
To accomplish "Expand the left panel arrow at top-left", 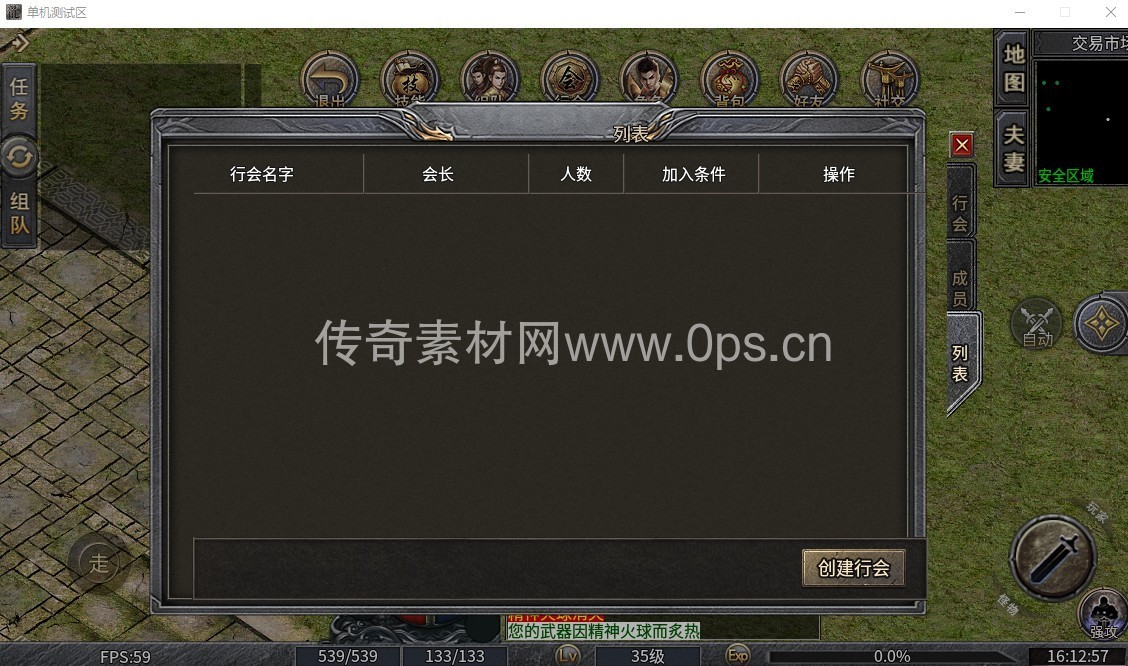I will coord(19,42).
